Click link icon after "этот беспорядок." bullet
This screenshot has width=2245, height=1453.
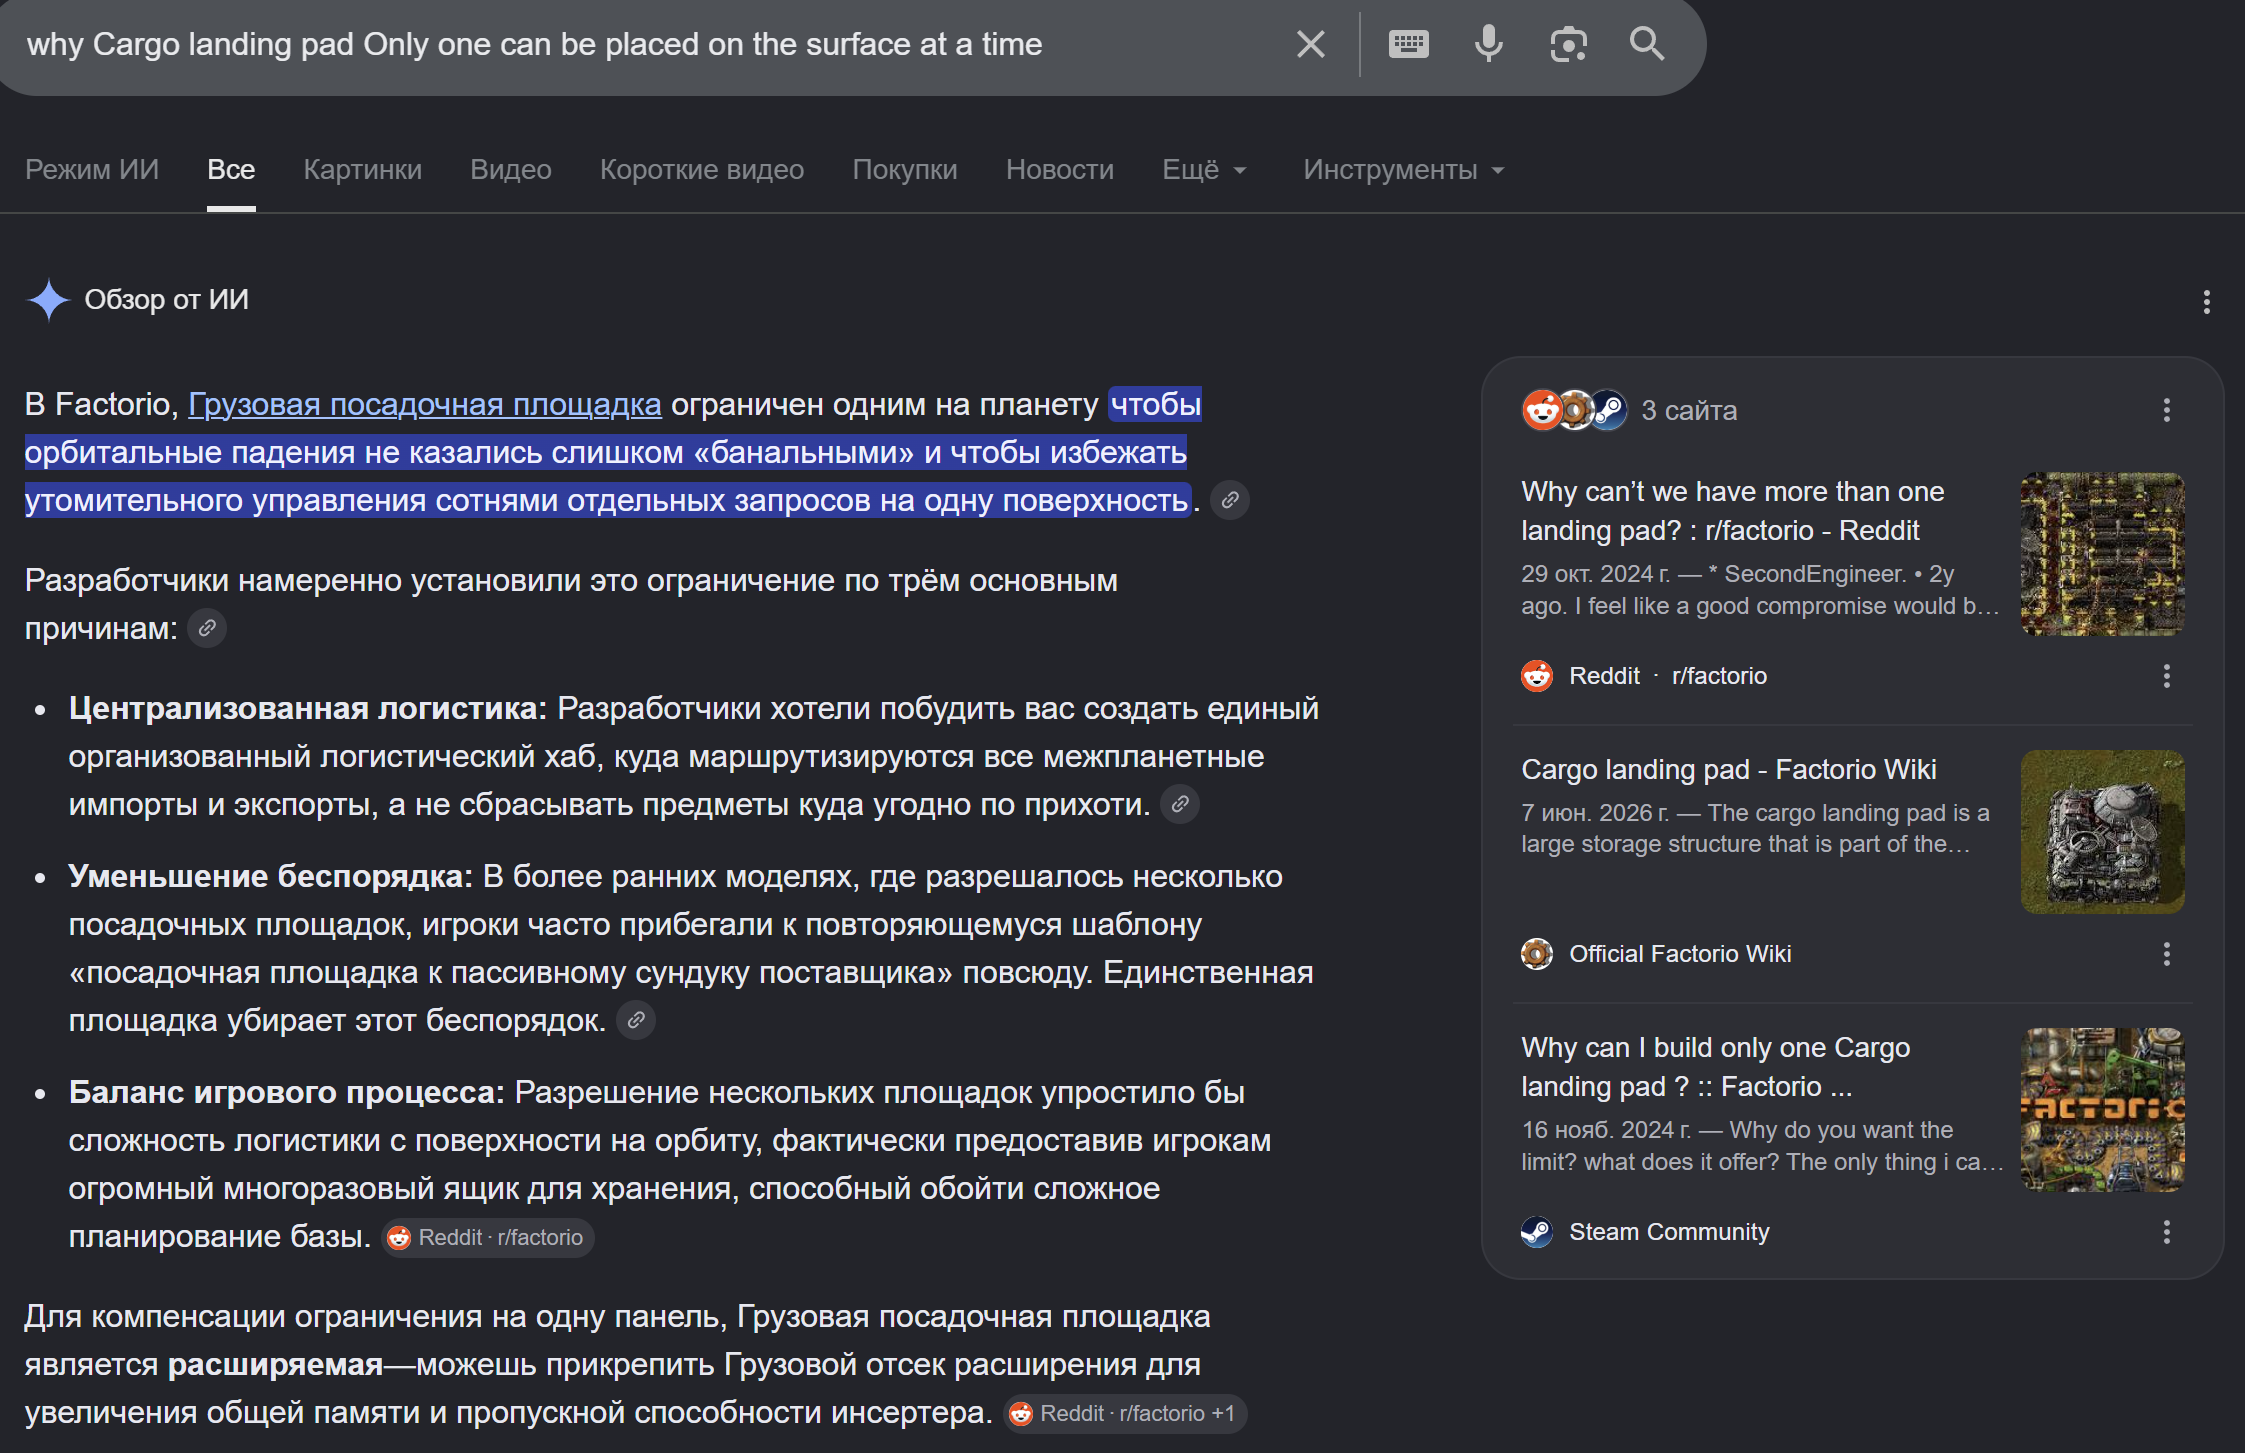636,1020
